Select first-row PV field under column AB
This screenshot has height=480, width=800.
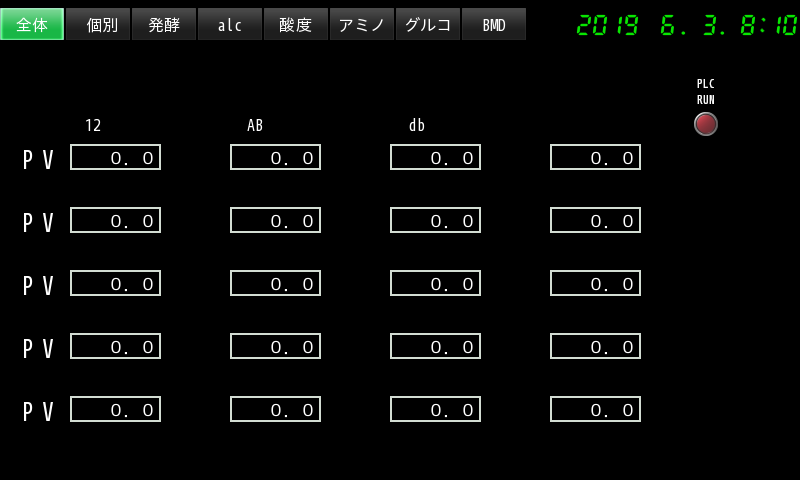pos(275,157)
